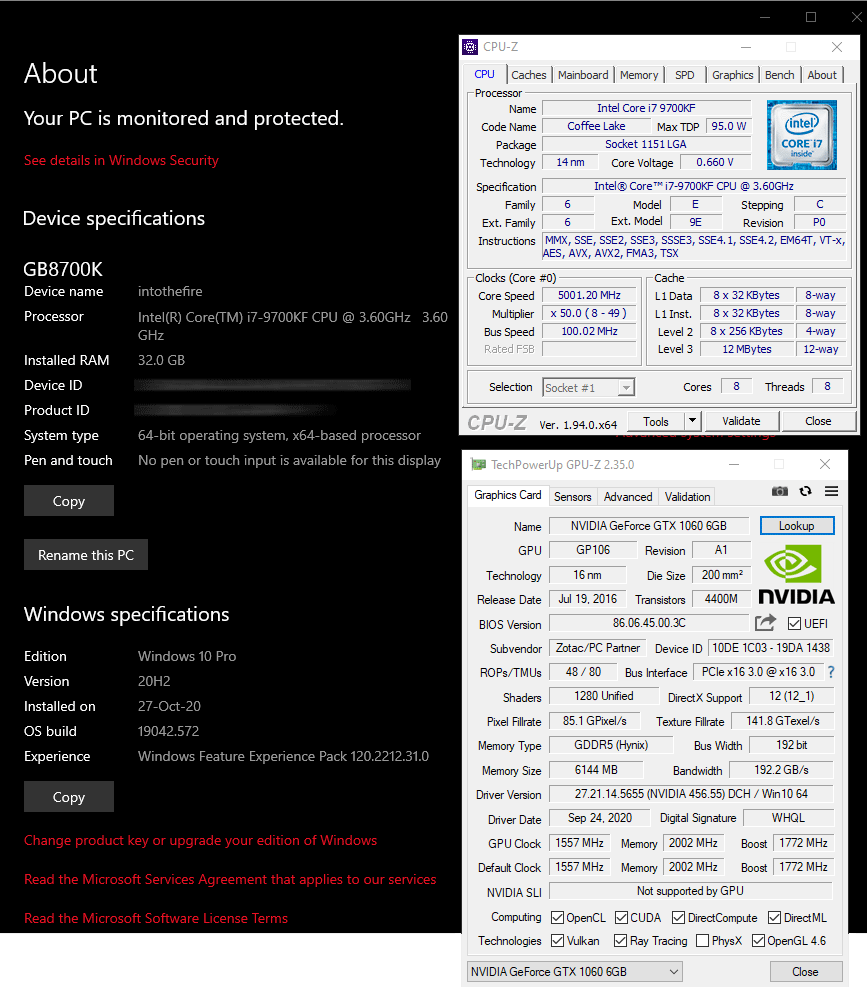Click the Driver Version field in GPU-Z
The height and width of the screenshot is (987, 867).
(x=691, y=794)
